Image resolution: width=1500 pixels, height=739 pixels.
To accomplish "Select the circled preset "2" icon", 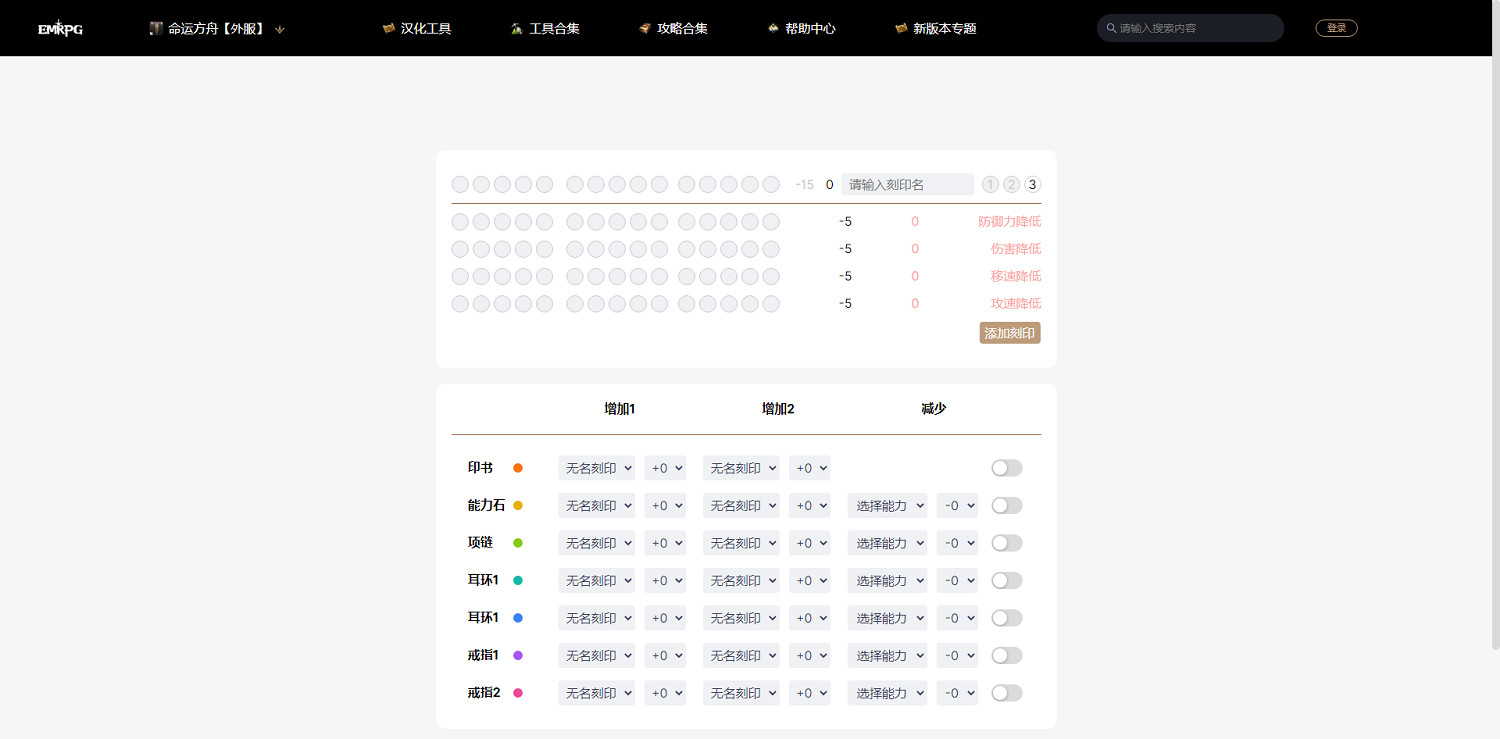I will pyautogui.click(x=1012, y=184).
